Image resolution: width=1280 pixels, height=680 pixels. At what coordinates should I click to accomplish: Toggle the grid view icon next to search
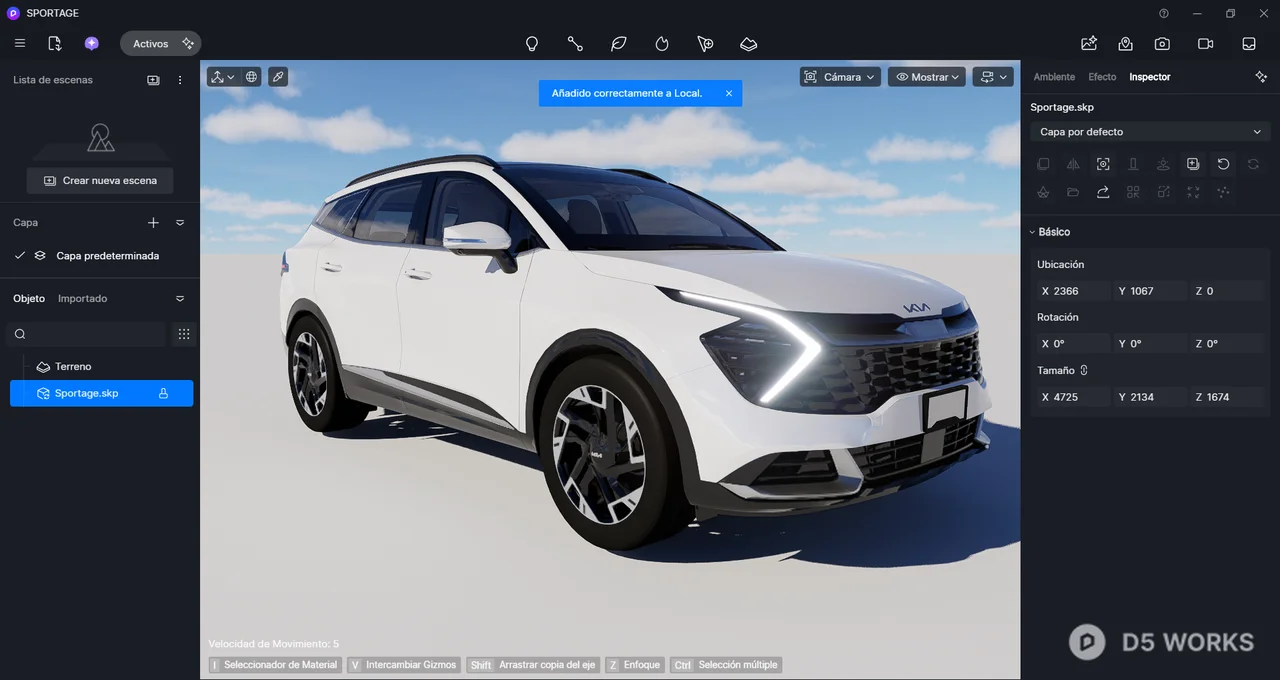click(x=184, y=334)
